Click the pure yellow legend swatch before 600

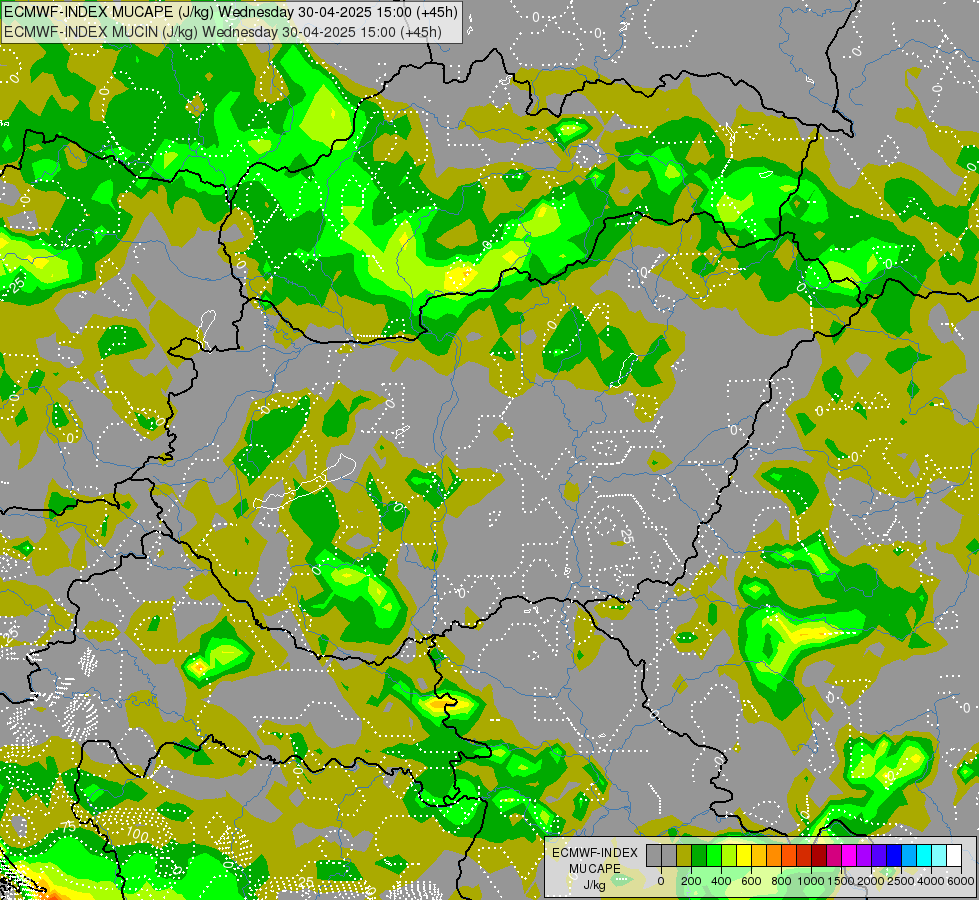pos(744,856)
